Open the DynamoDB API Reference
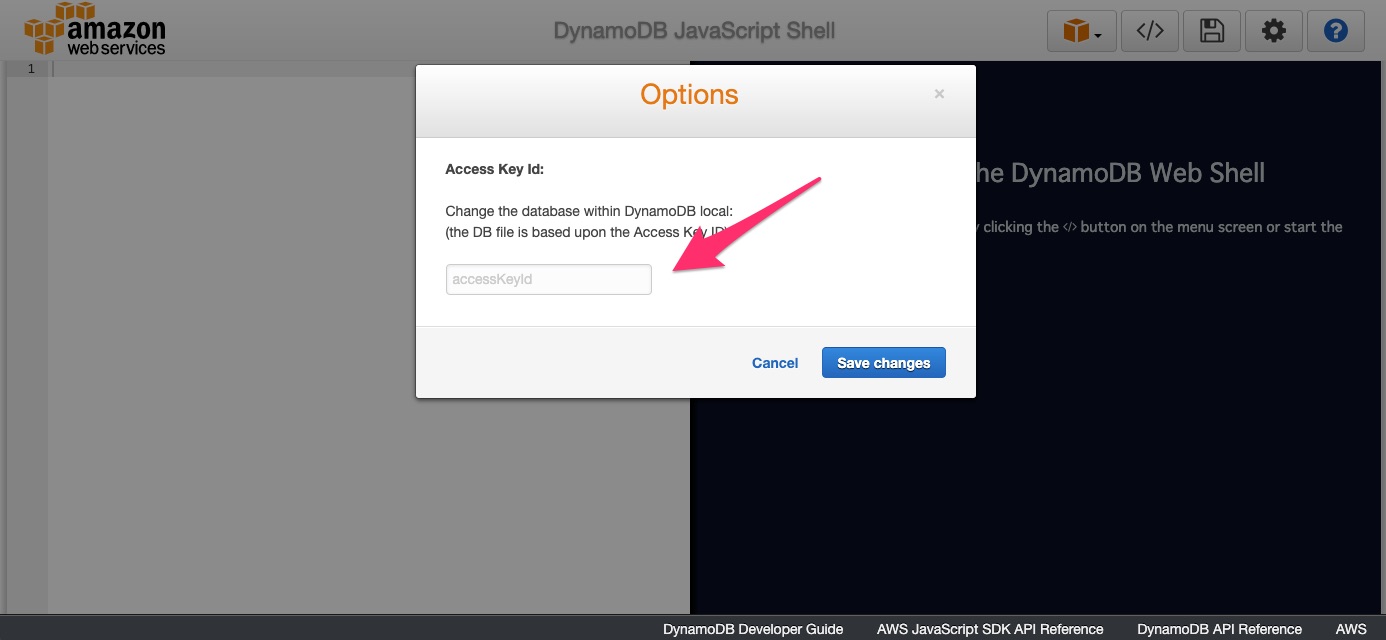The width and height of the screenshot is (1386, 640). coord(1219,629)
